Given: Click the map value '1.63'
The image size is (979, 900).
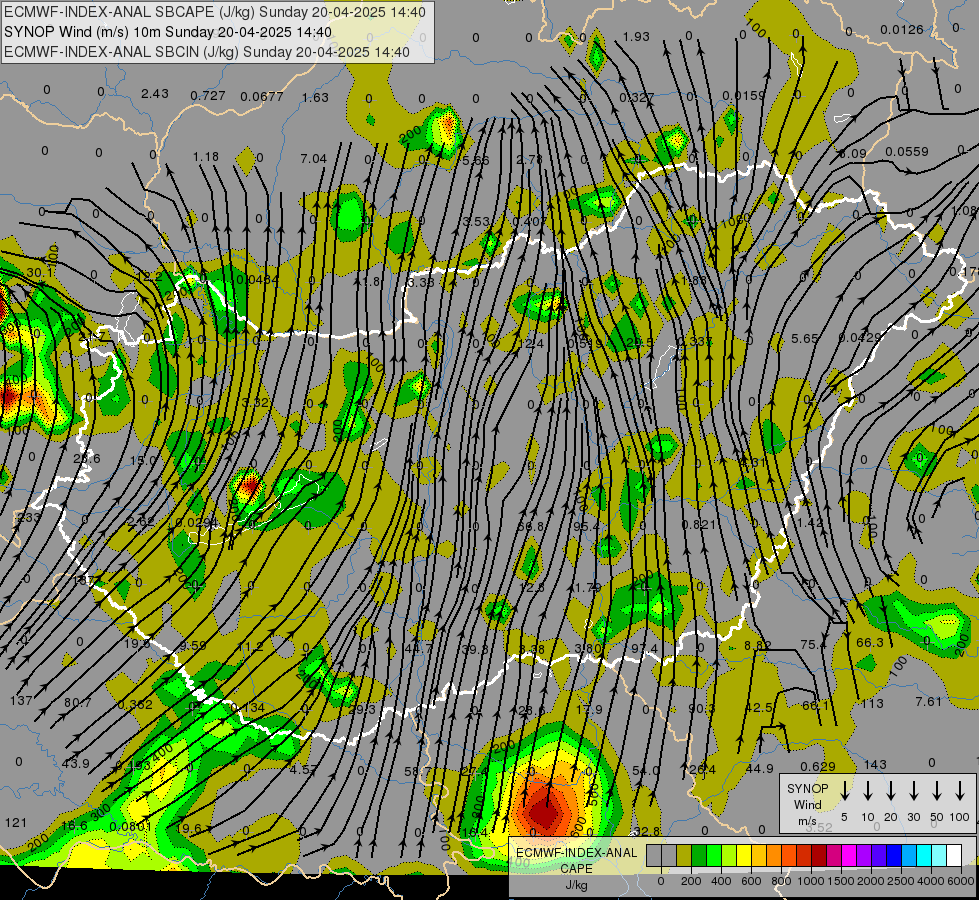Looking at the screenshot, I should click(x=315, y=97).
